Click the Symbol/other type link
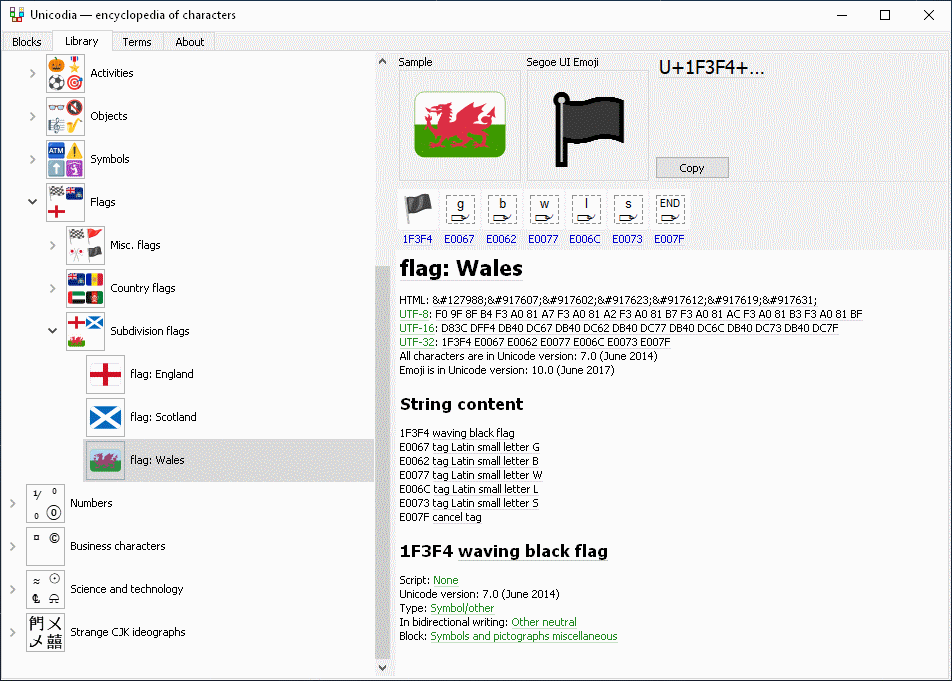 (x=462, y=608)
